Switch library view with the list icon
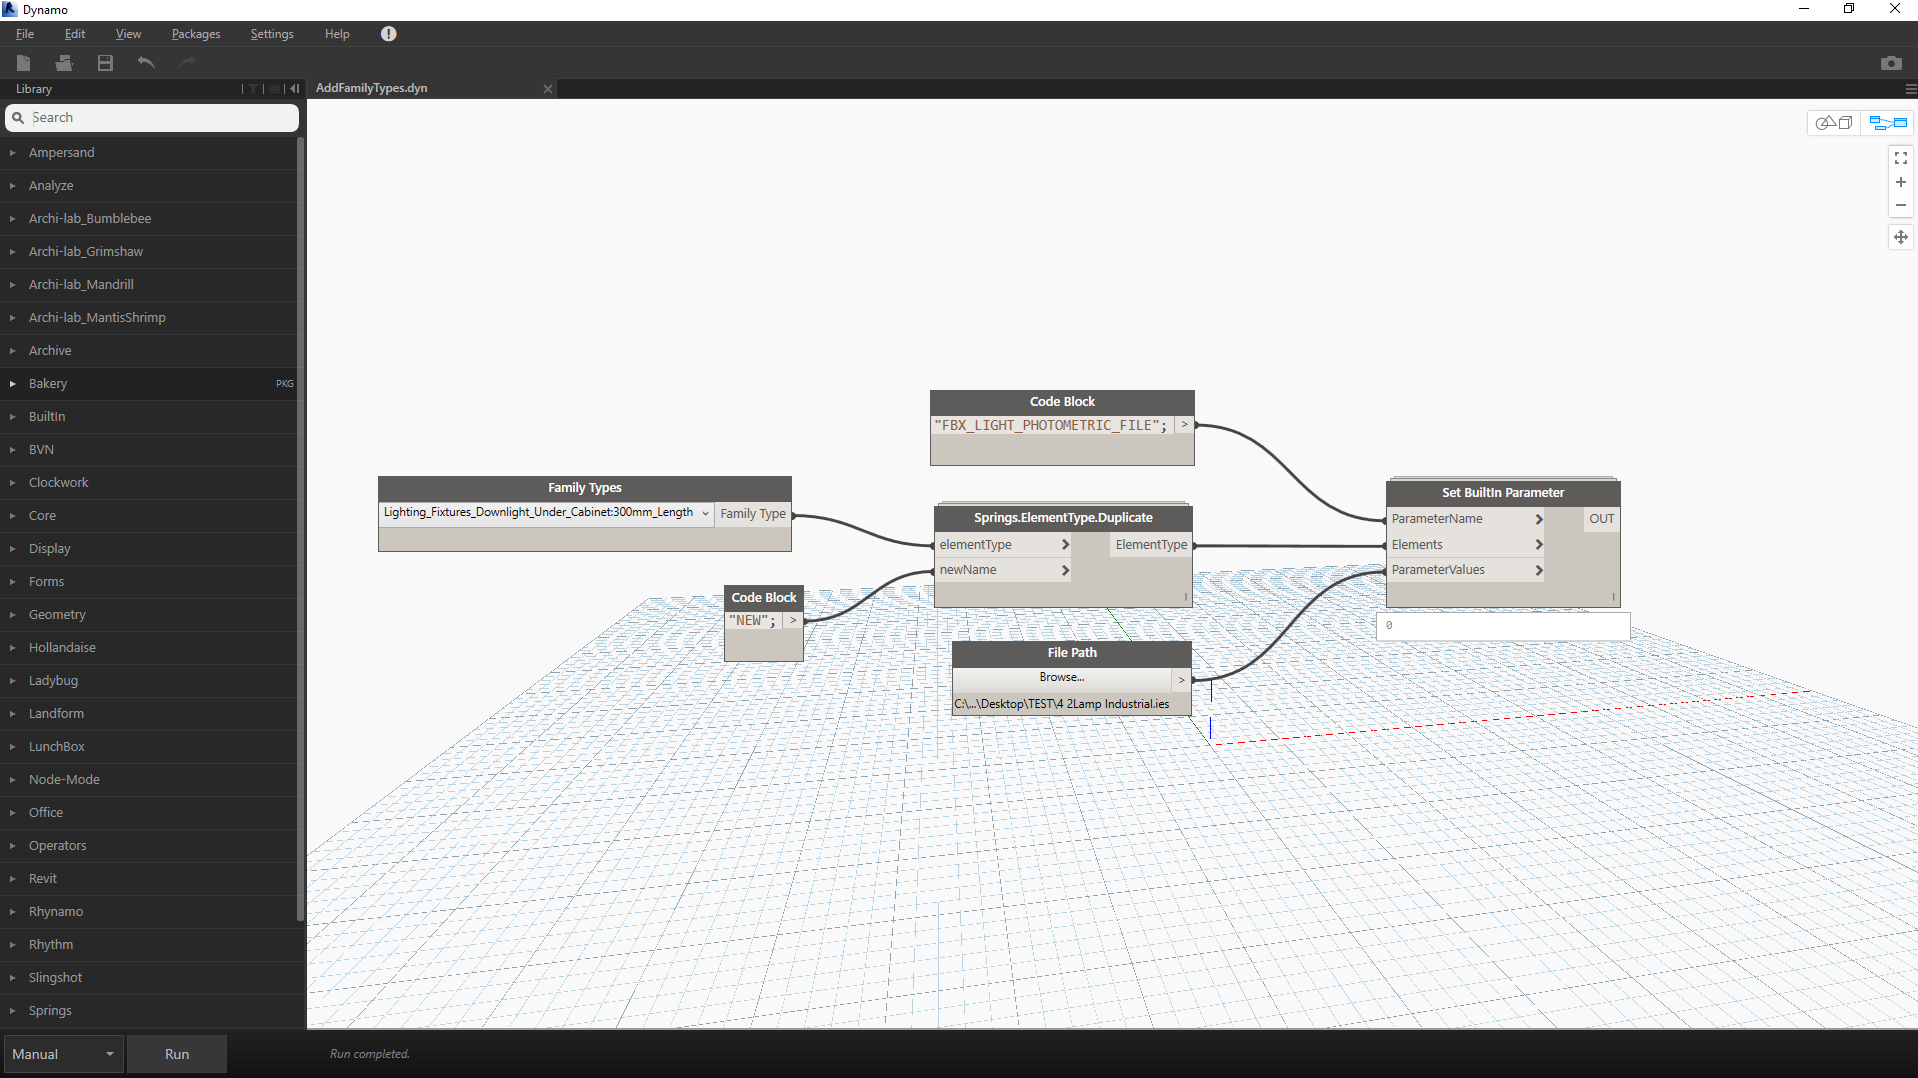Viewport: 1918px width, 1078px height. click(274, 89)
